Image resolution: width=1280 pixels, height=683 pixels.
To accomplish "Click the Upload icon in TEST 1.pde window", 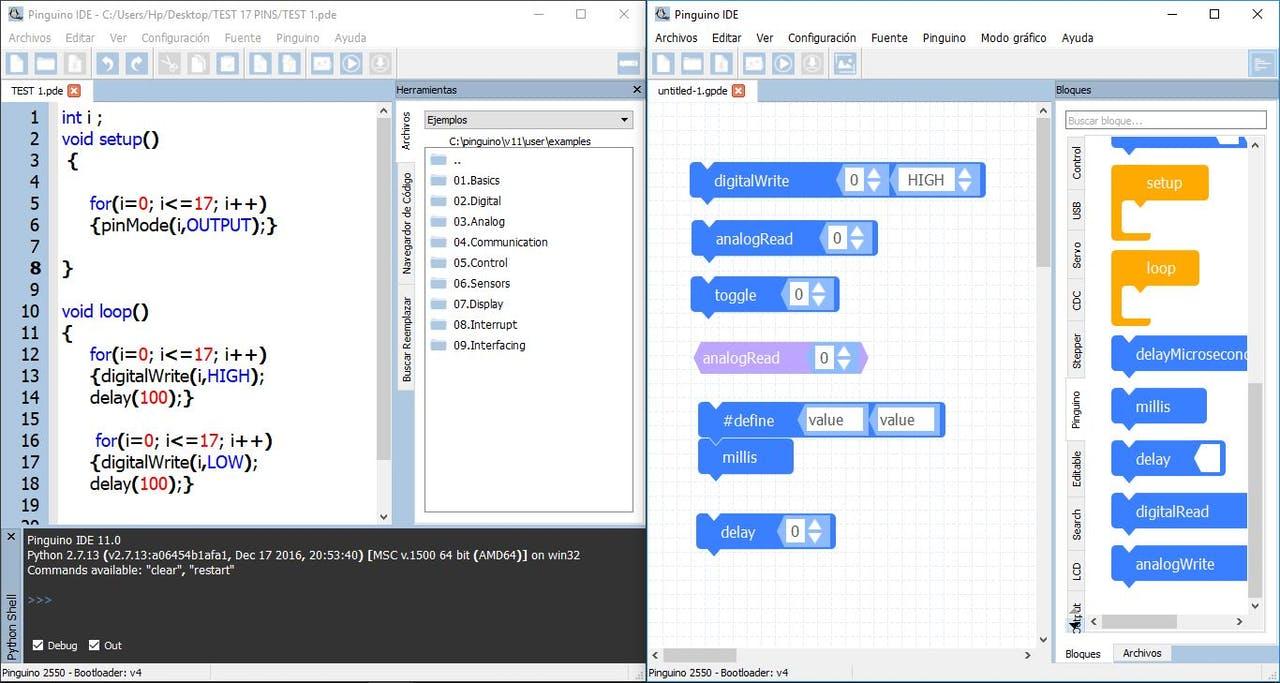I will [x=380, y=63].
